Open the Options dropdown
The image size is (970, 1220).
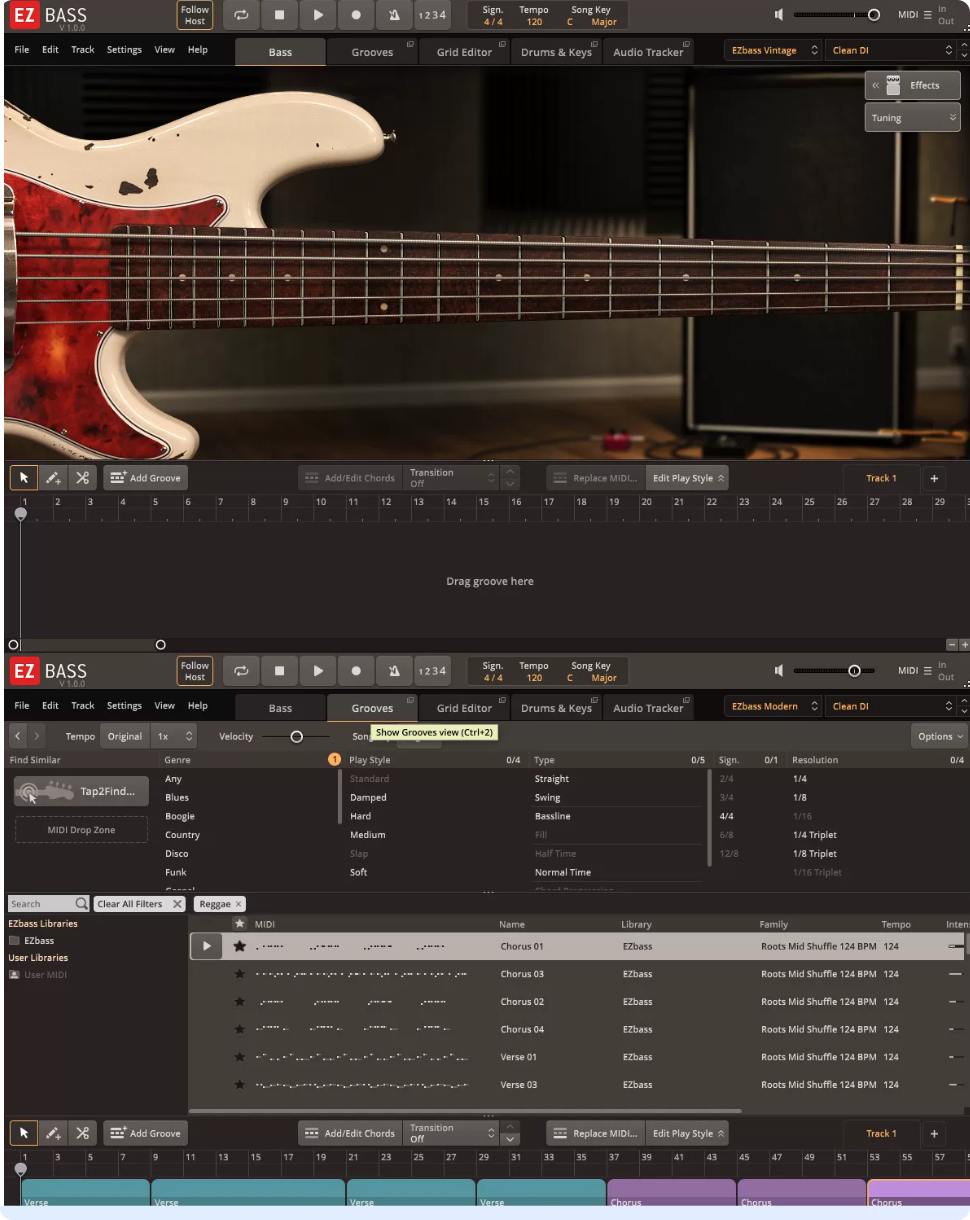click(940, 736)
